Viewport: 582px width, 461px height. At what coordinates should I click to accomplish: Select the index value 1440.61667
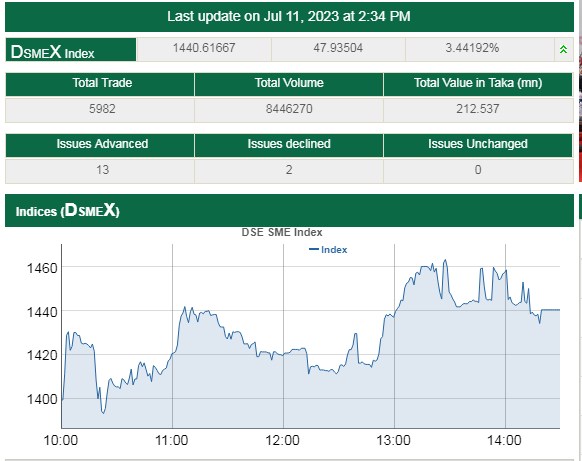(x=204, y=48)
